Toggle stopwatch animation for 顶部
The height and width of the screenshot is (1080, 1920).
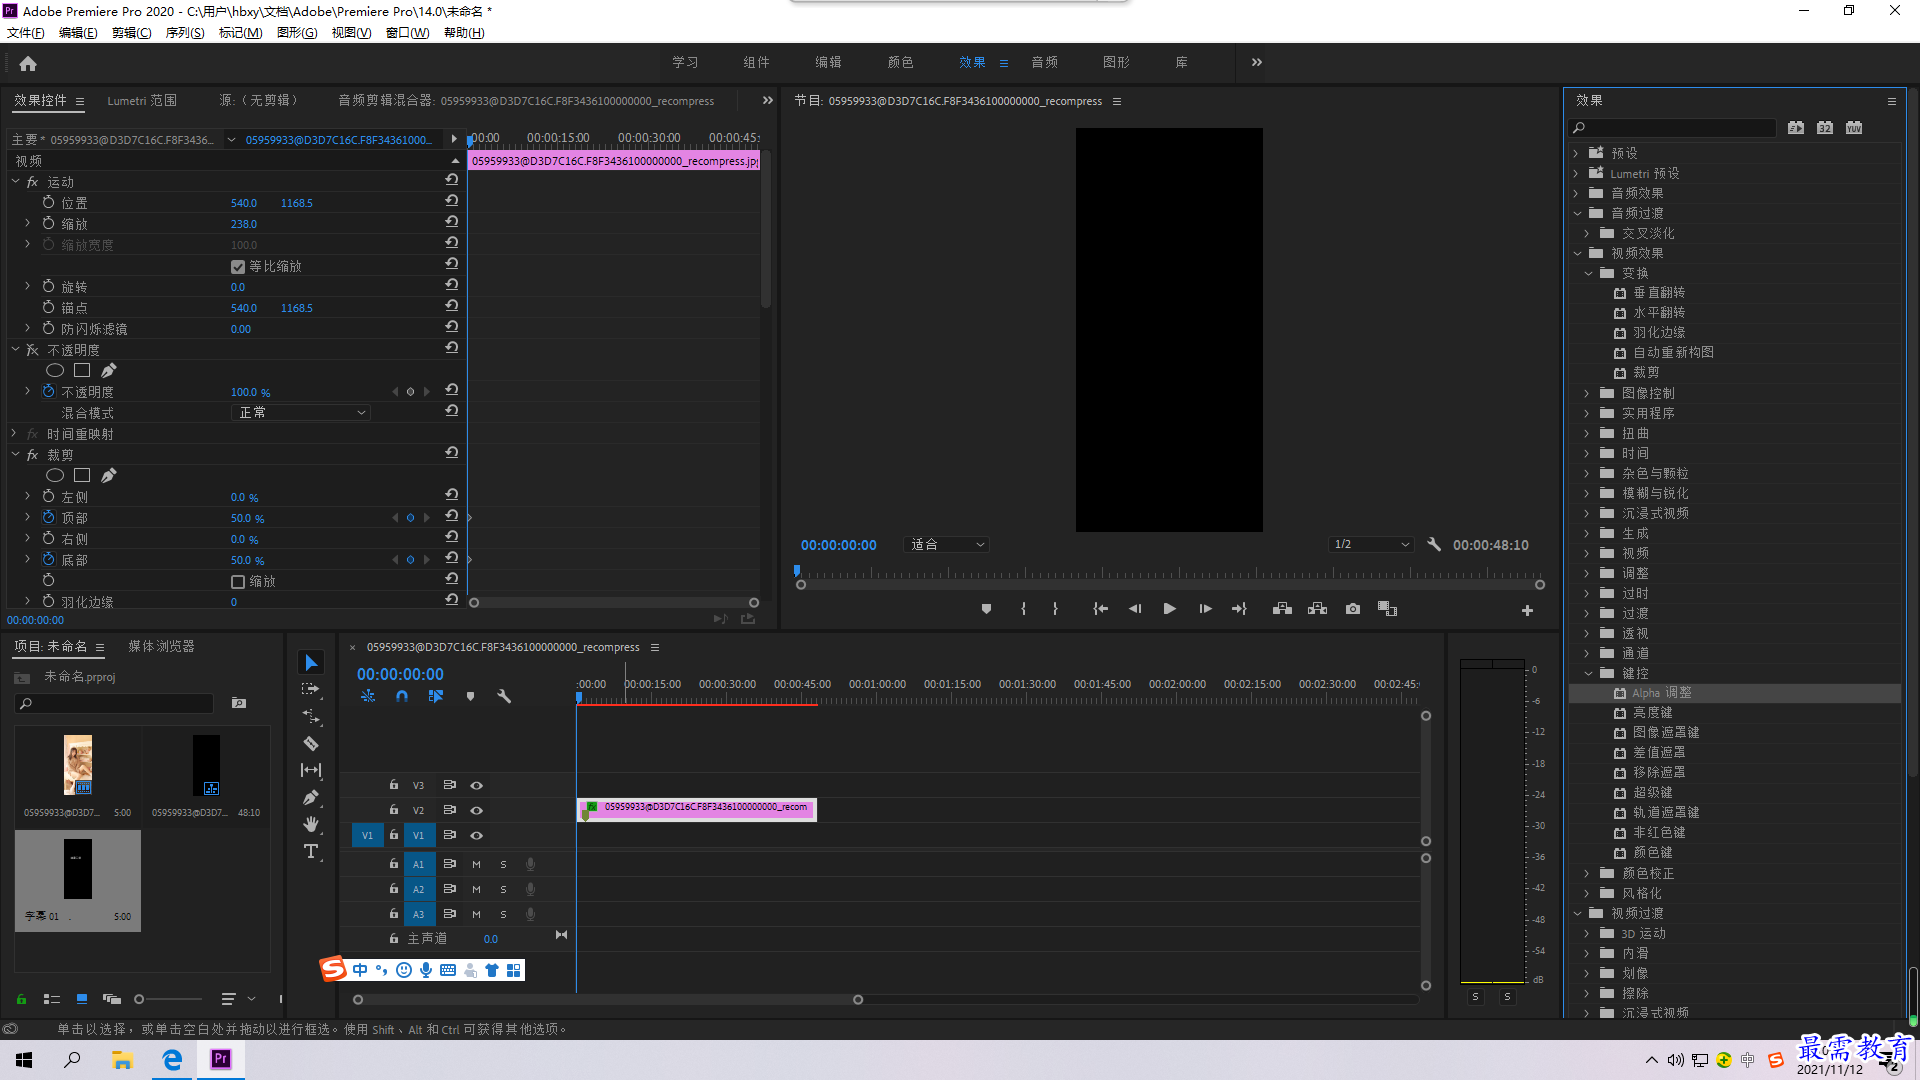click(x=48, y=518)
